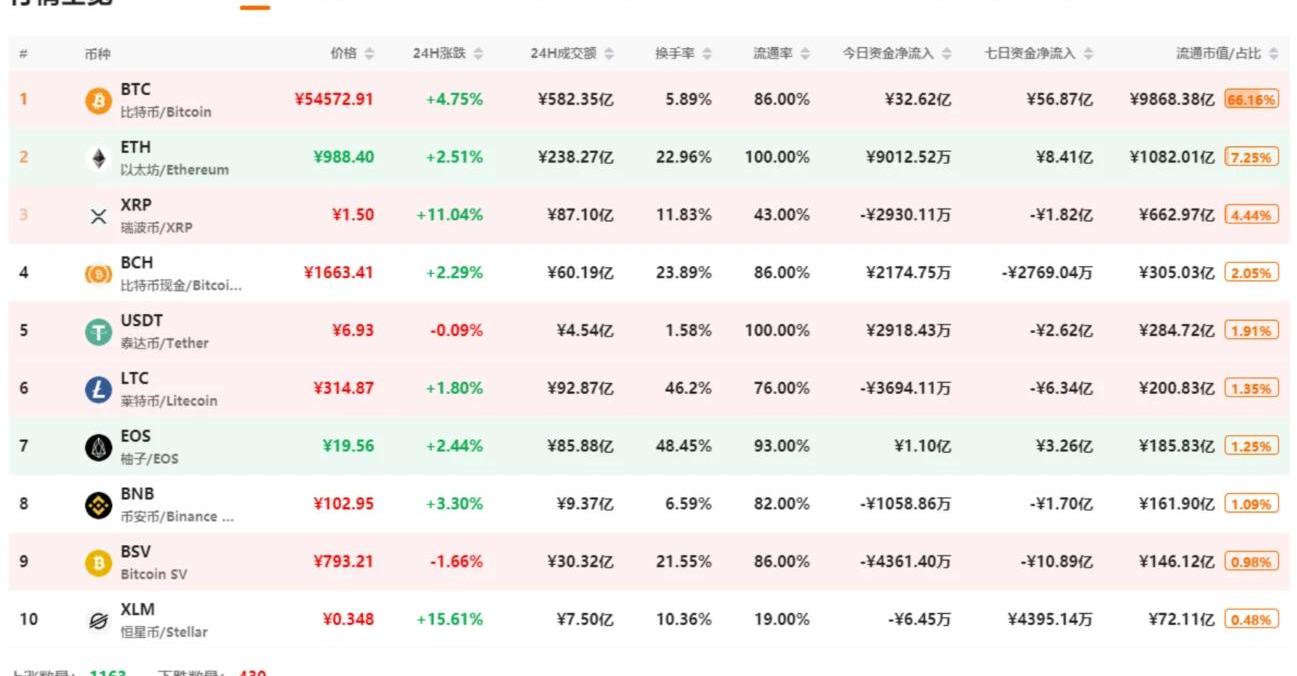Click the Tether USDT coin icon
The width and height of the screenshot is (1297, 676).
[x=98, y=332]
